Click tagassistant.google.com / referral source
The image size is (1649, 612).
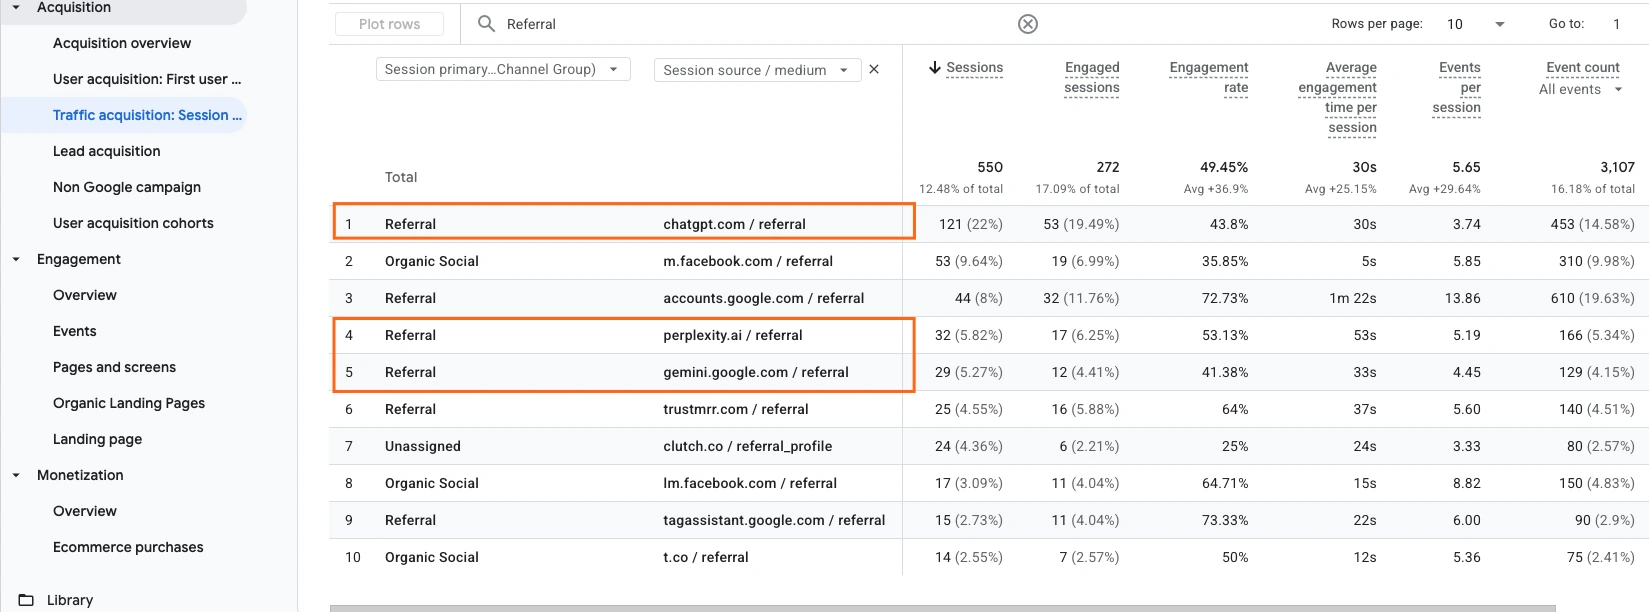click(774, 520)
